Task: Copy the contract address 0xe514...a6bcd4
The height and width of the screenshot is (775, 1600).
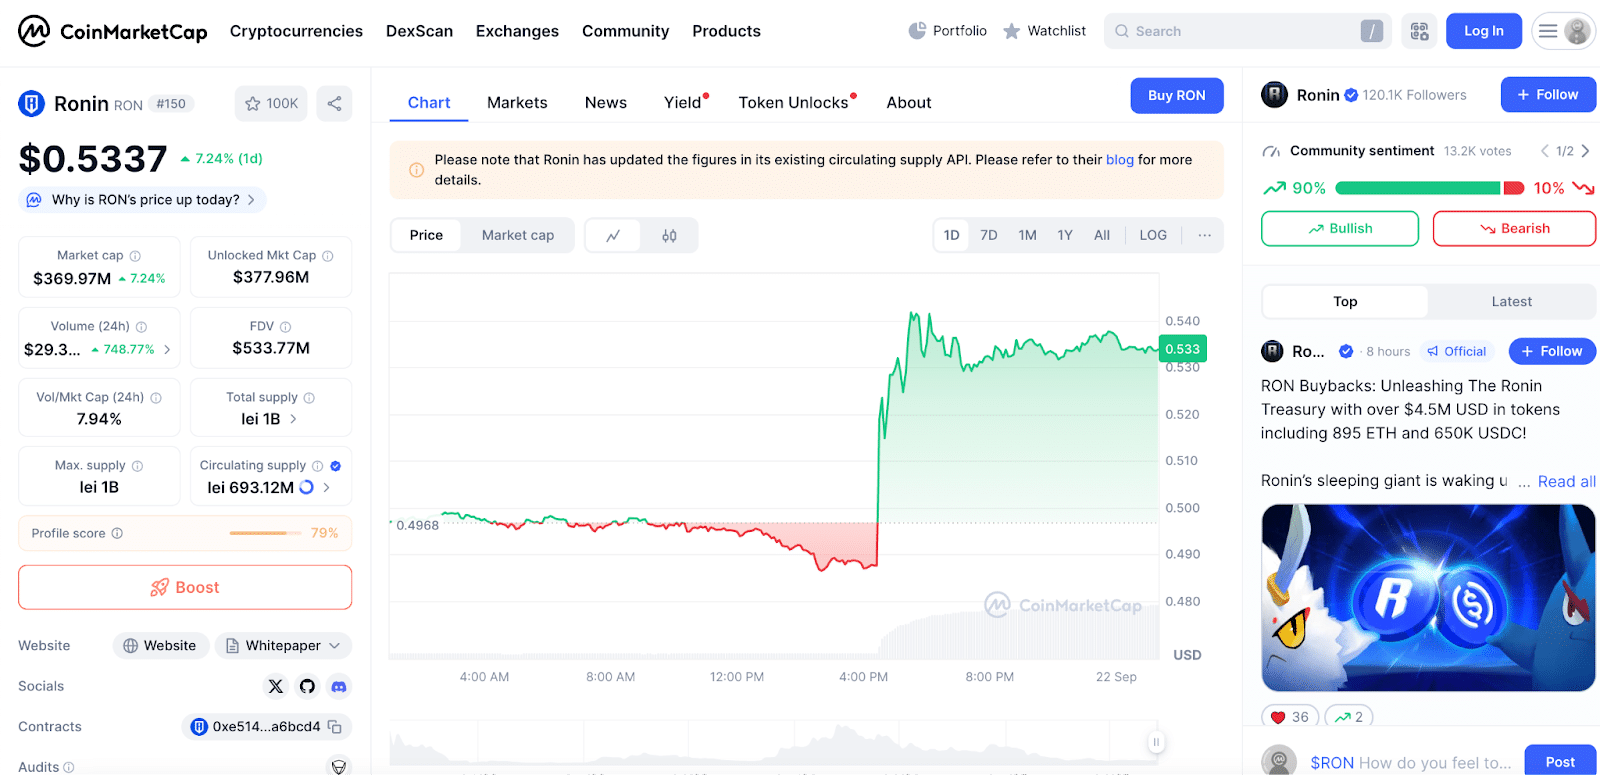Action: tap(335, 727)
